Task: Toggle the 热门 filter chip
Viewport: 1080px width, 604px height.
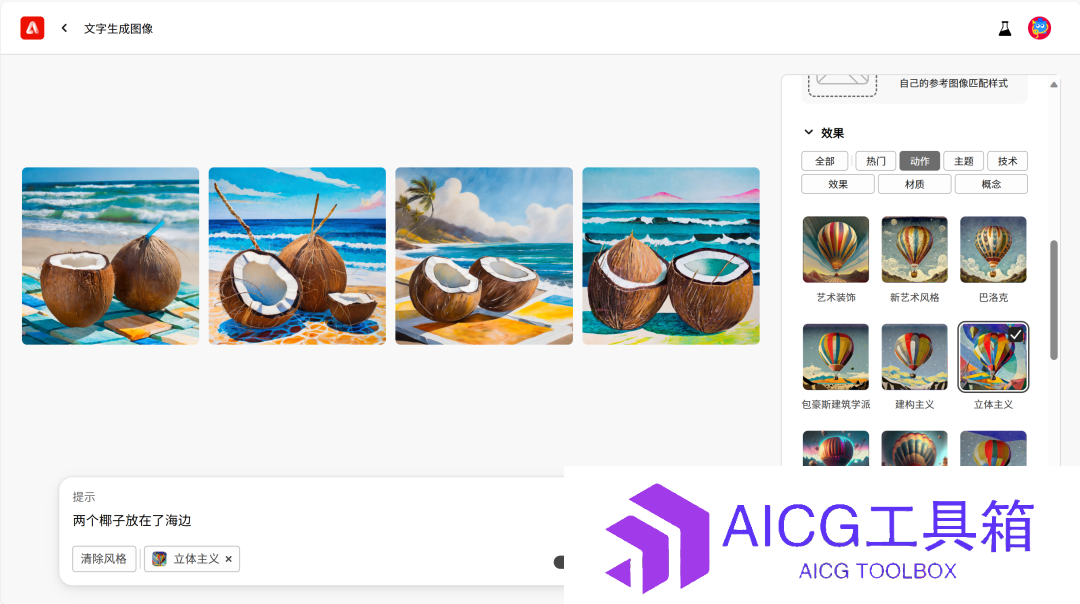Action: pos(875,161)
